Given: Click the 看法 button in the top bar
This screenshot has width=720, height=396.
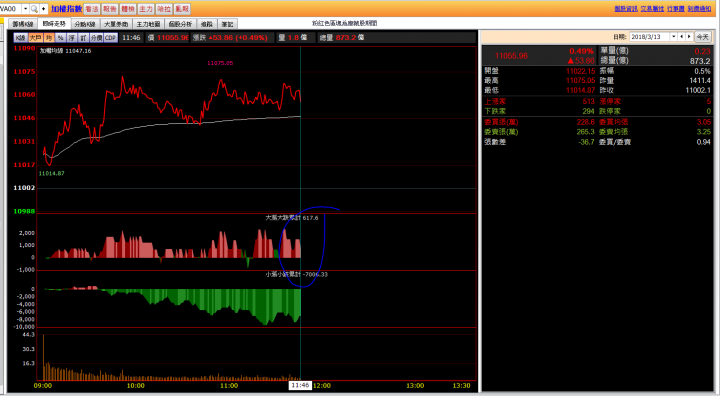Looking at the screenshot, I should 92,9.
